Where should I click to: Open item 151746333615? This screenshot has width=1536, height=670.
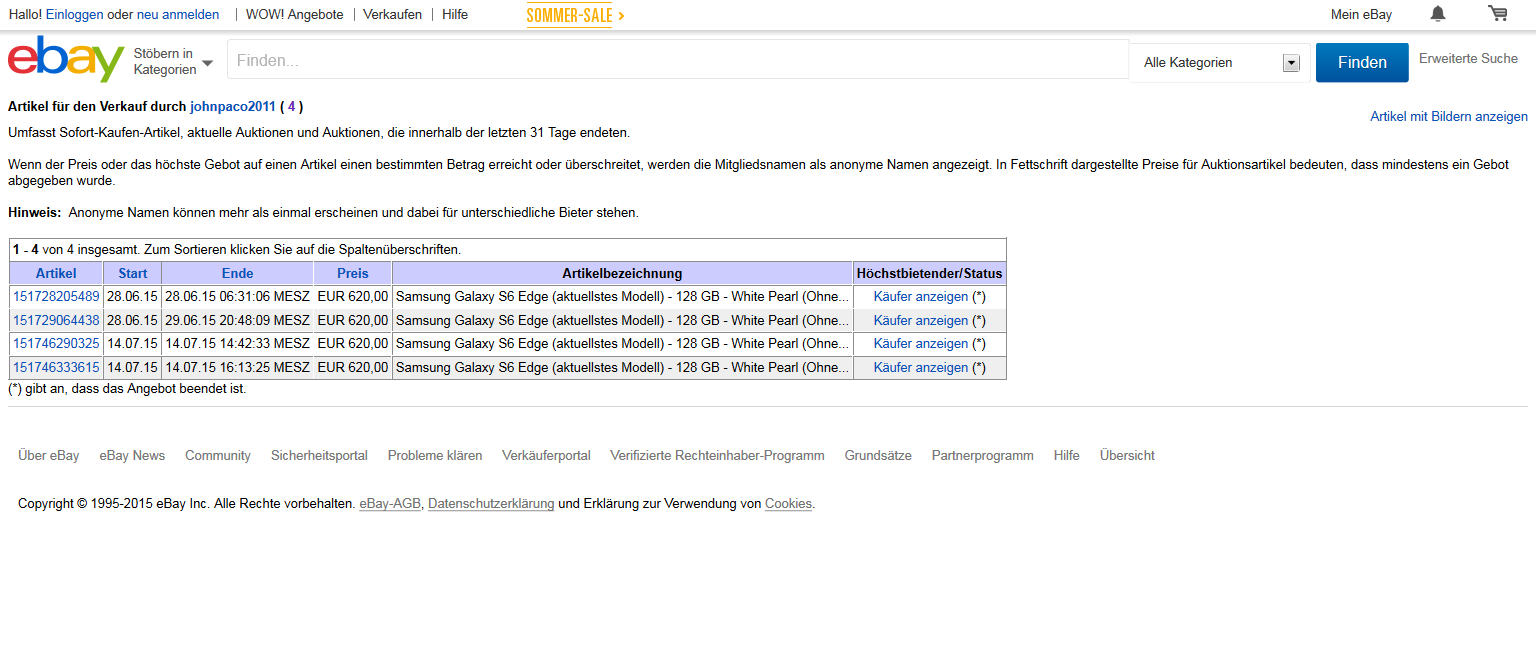click(x=56, y=368)
